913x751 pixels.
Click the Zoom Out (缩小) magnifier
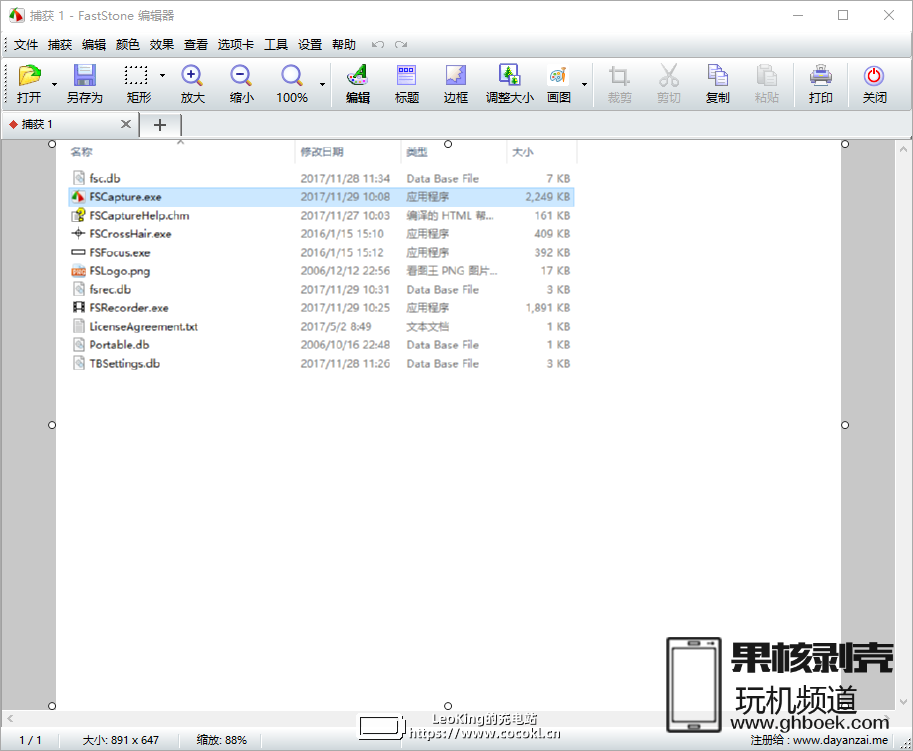click(241, 76)
